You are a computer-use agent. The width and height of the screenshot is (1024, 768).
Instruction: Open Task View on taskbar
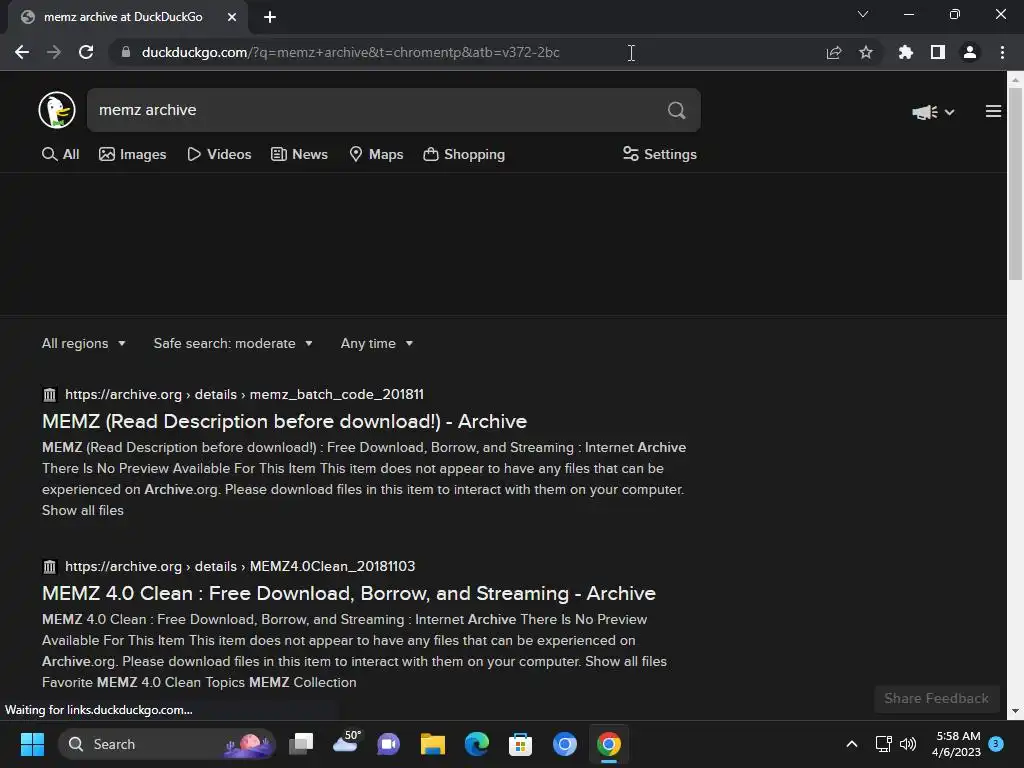pos(301,744)
